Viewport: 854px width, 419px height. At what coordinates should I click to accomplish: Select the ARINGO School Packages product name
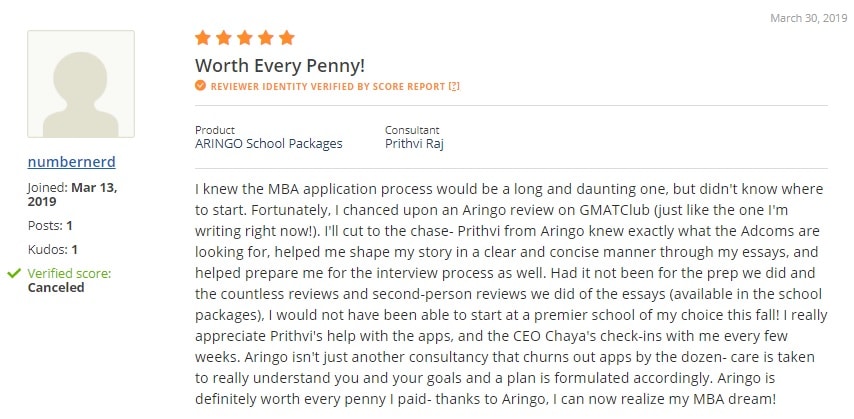point(268,143)
